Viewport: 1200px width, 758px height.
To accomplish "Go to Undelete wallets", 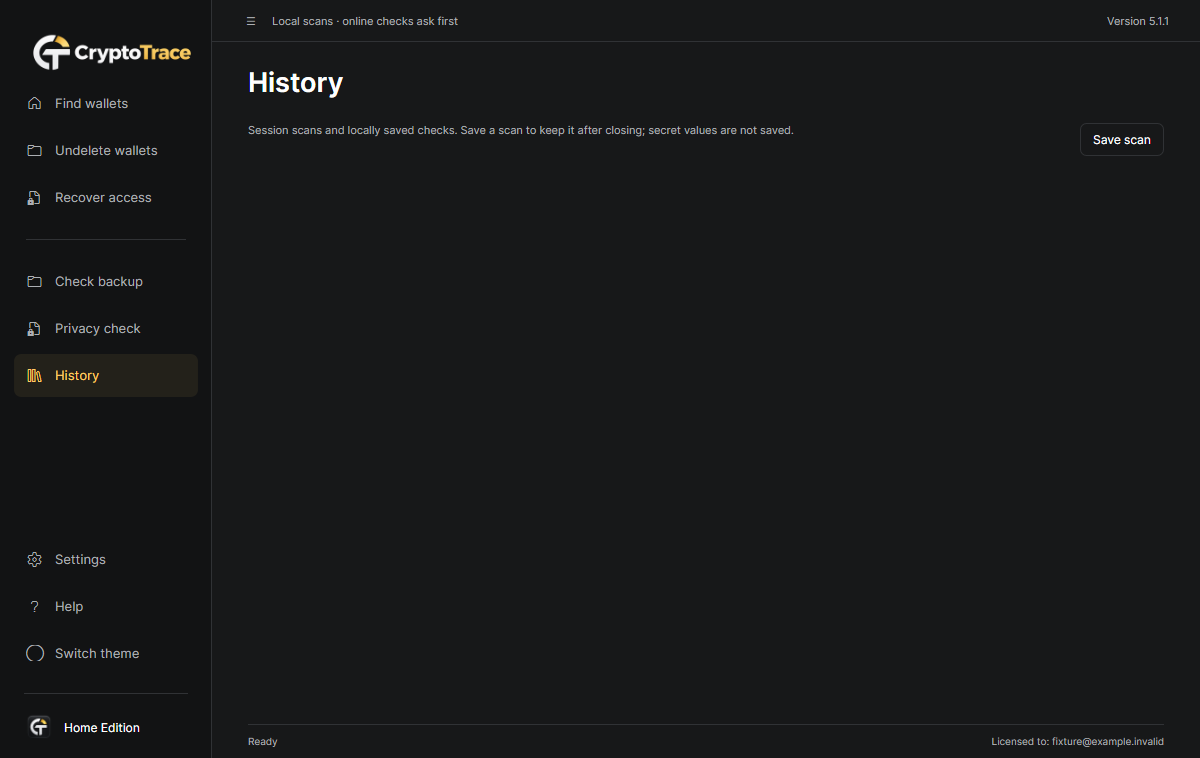I will pos(106,150).
